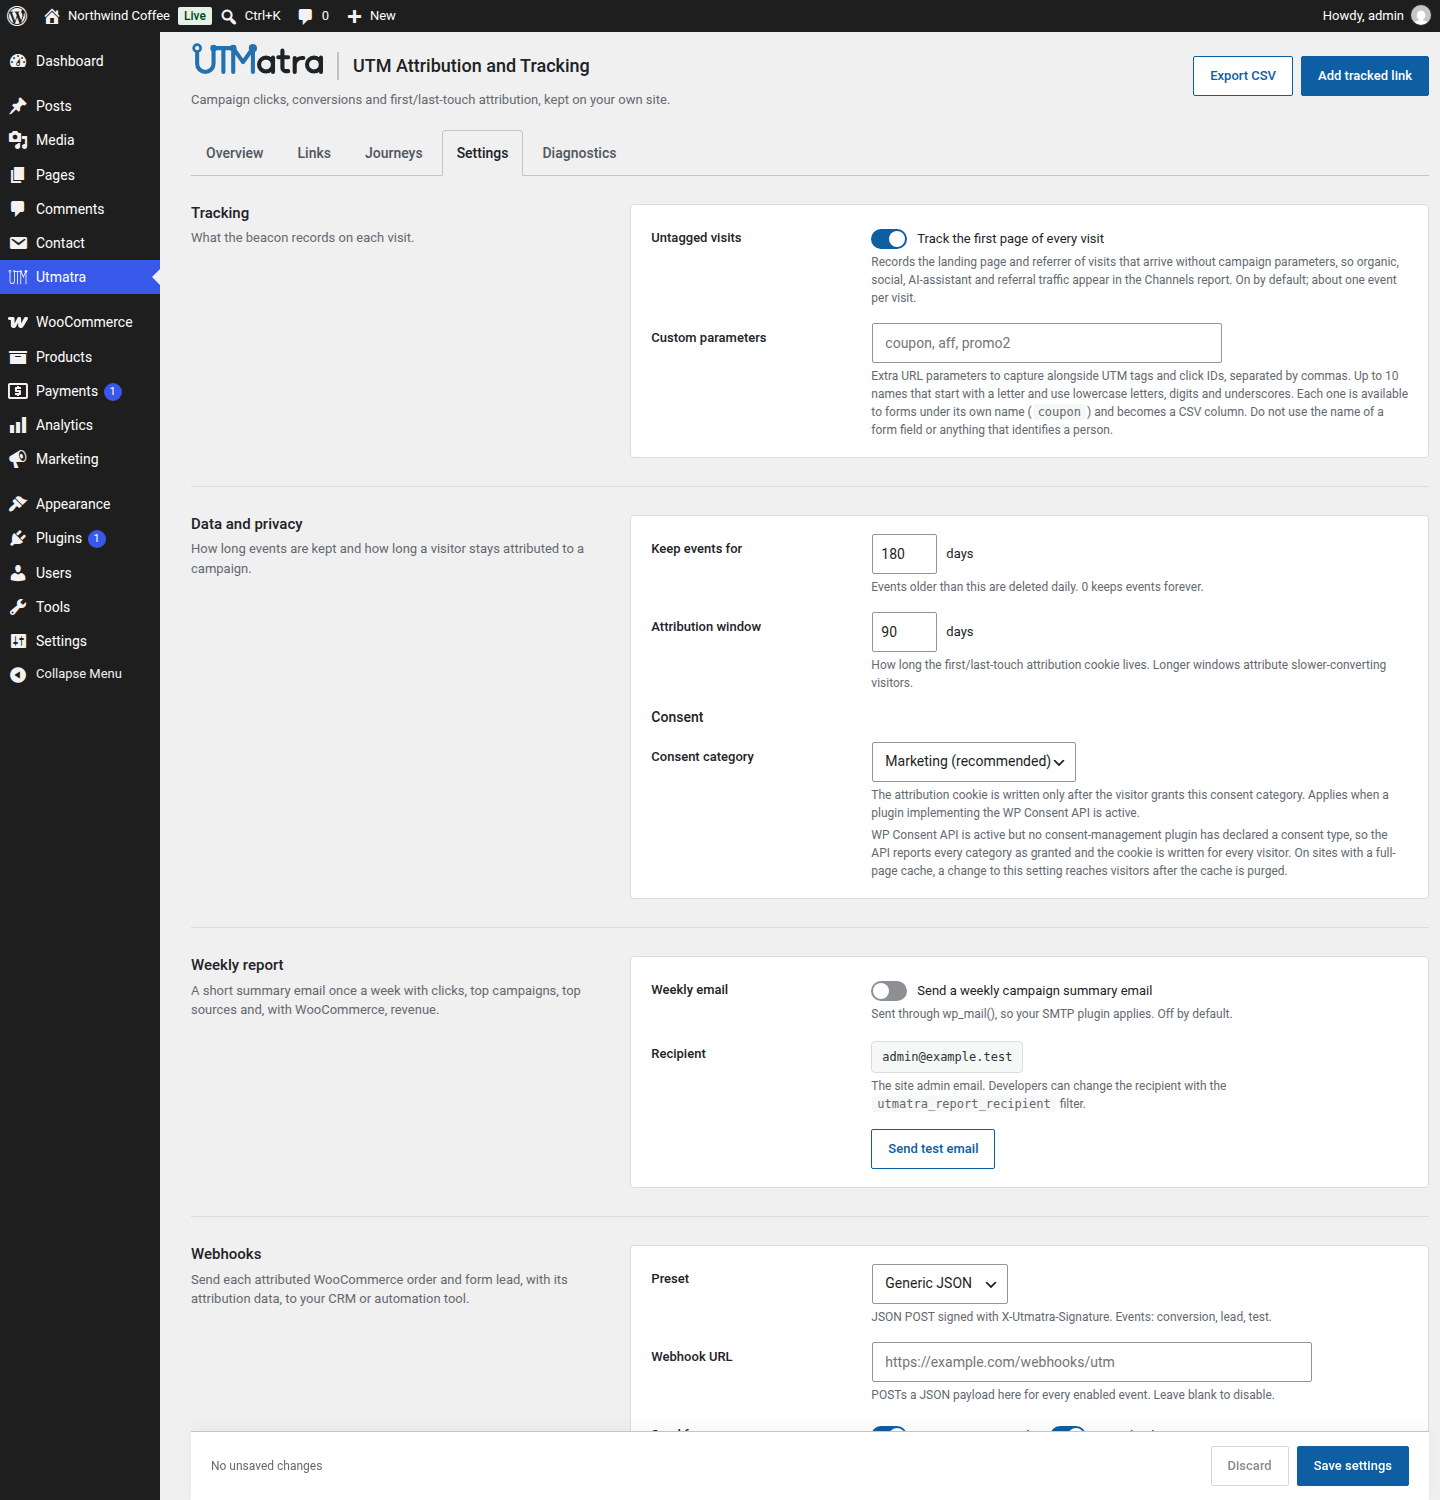The width and height of the screenshot is (1440, 1500).
Task: Disable tracking the first page of every visit
Action: click(889, 239)
